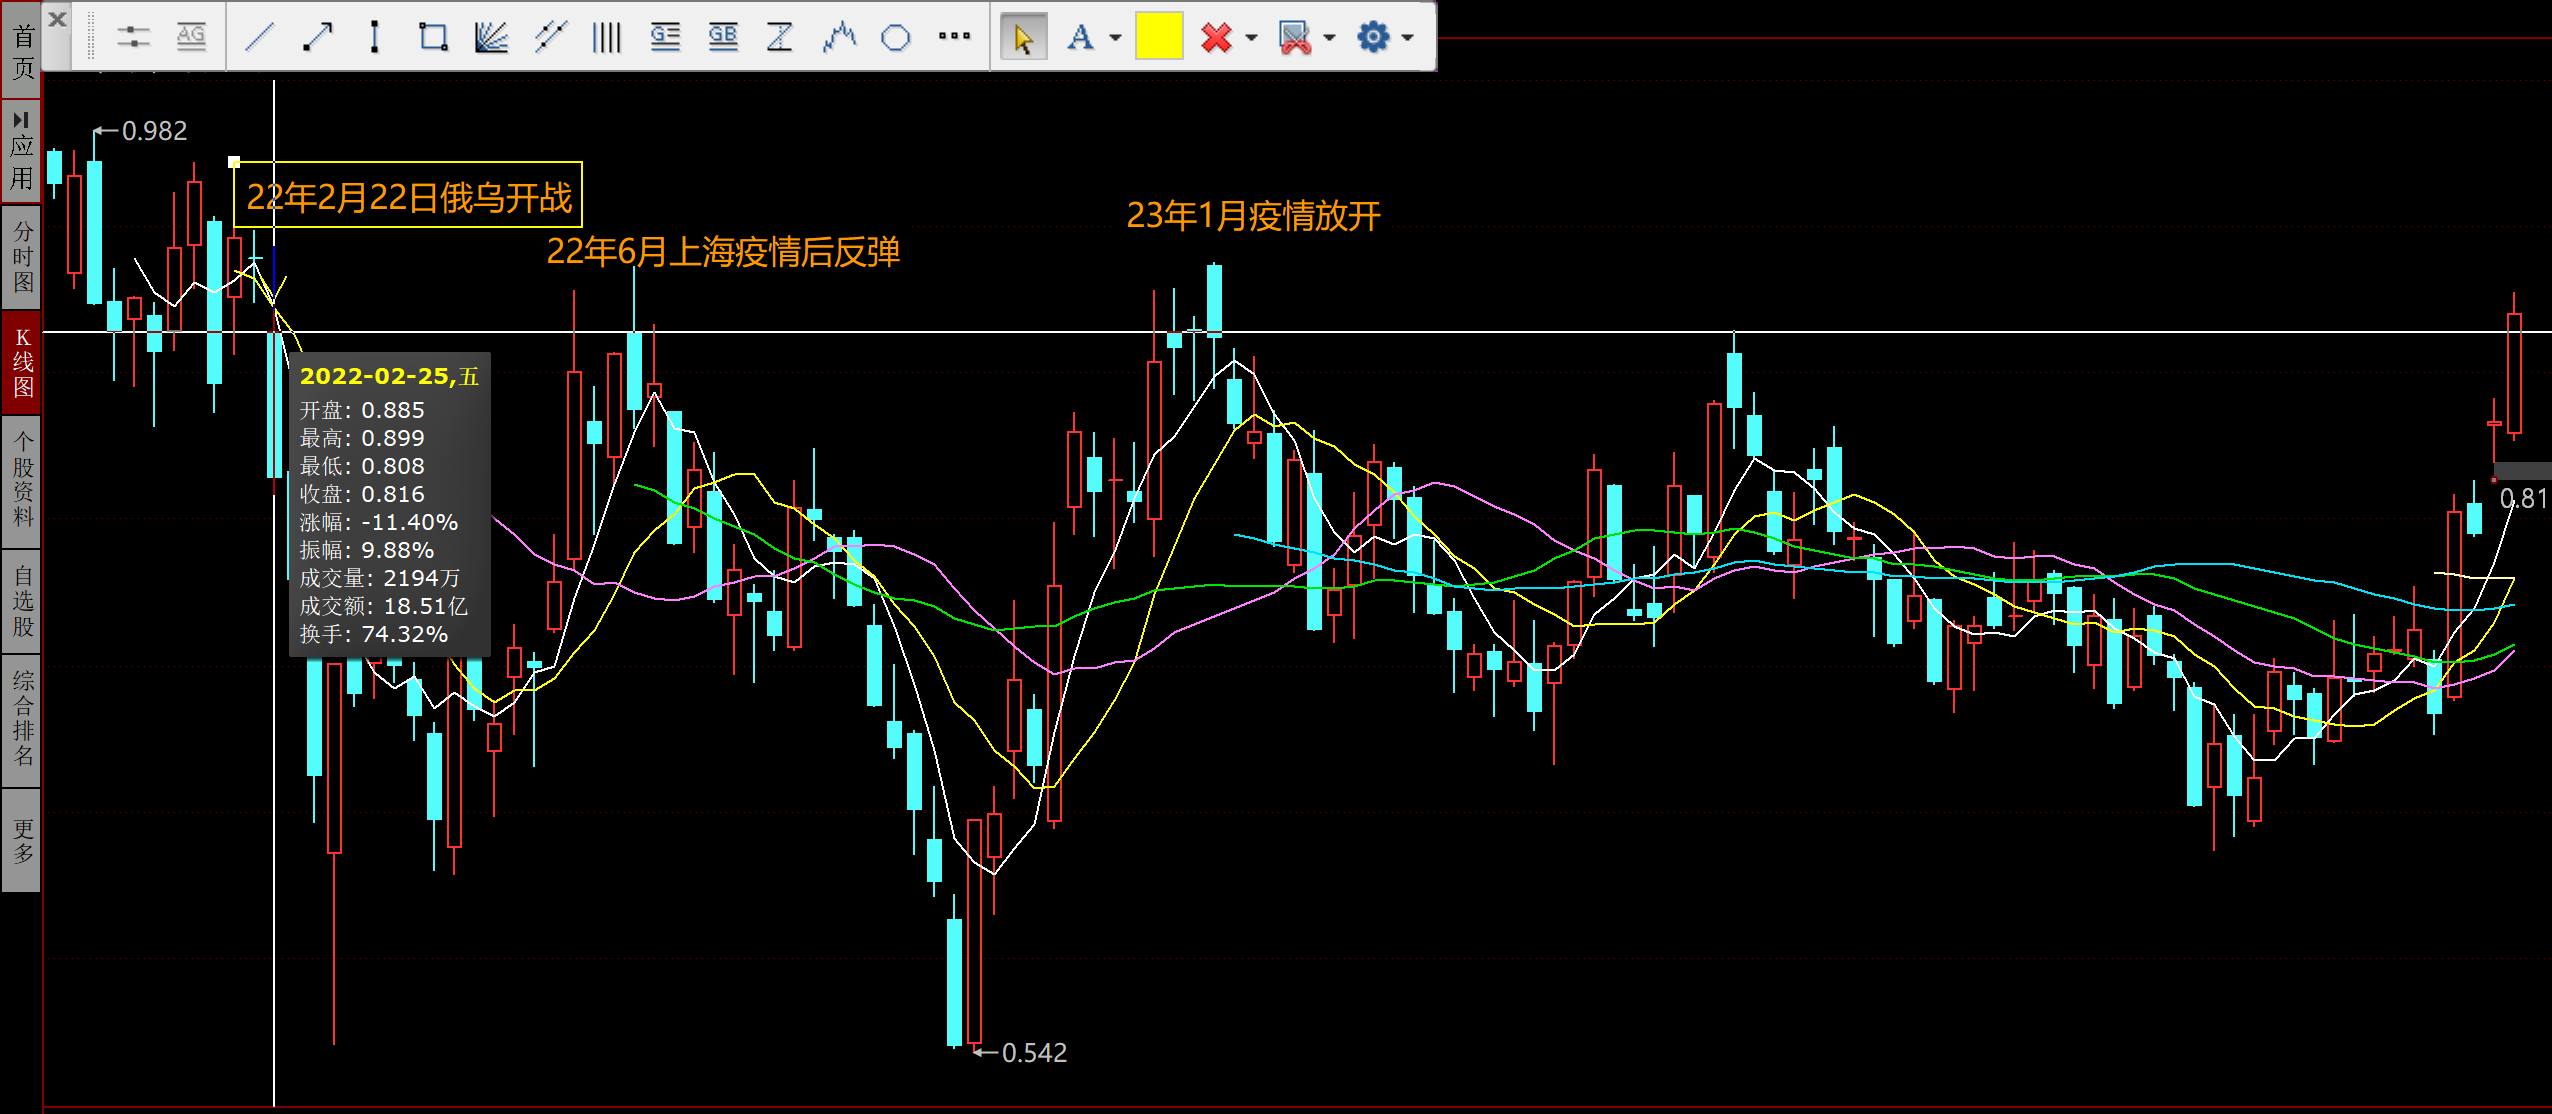2552x1114 pixels.
Task: Switch to the 分时图 sidebar tab
Action: click(22, 257)
